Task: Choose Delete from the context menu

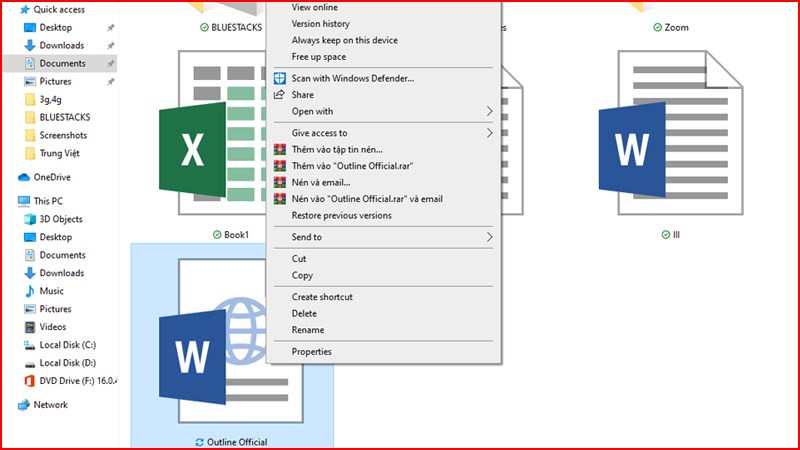Action: (x=304, y=313)
